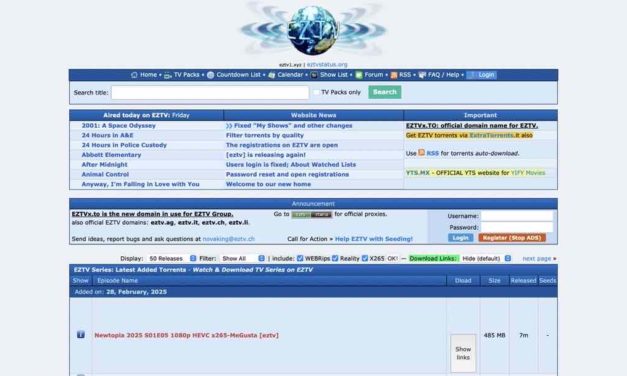The image size is (627, 376).
Task: Open FAQ / Help page
Action: click(x=443, y=75)
